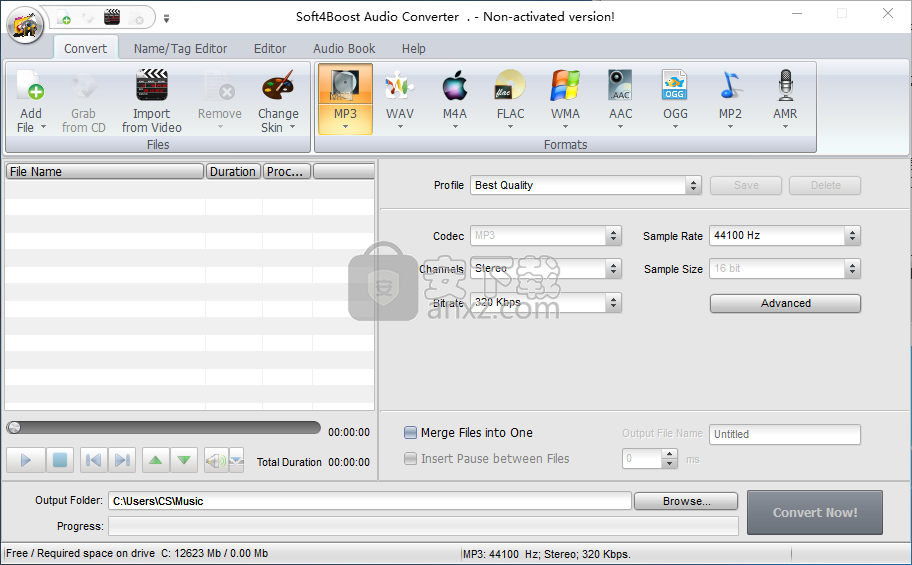Select the AMR microphone format icon
The image size is (912, 565).
point(785,86)
